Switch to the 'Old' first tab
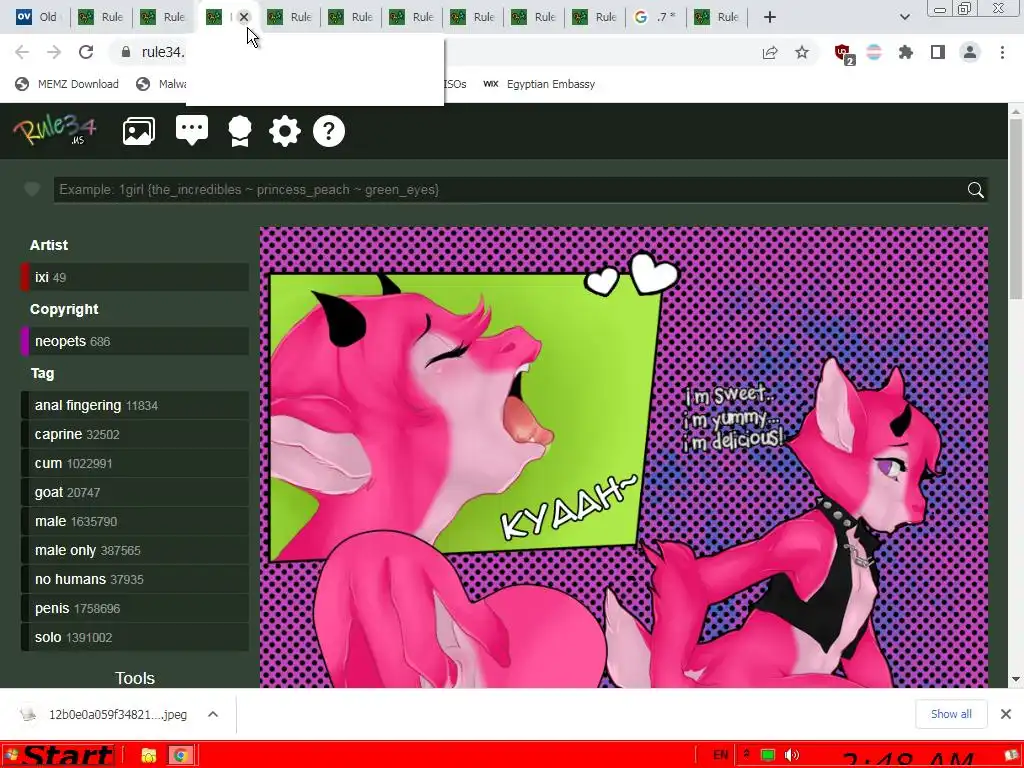The height and width of the screenshot is (768, 1024). click(x=37, y=17)
